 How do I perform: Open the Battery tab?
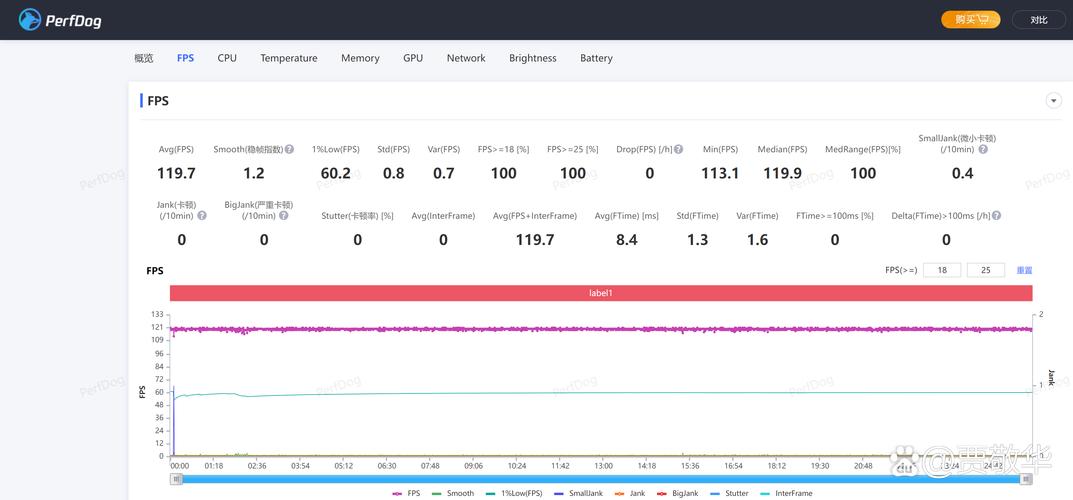pyautogui.click(x=596, y=58)
